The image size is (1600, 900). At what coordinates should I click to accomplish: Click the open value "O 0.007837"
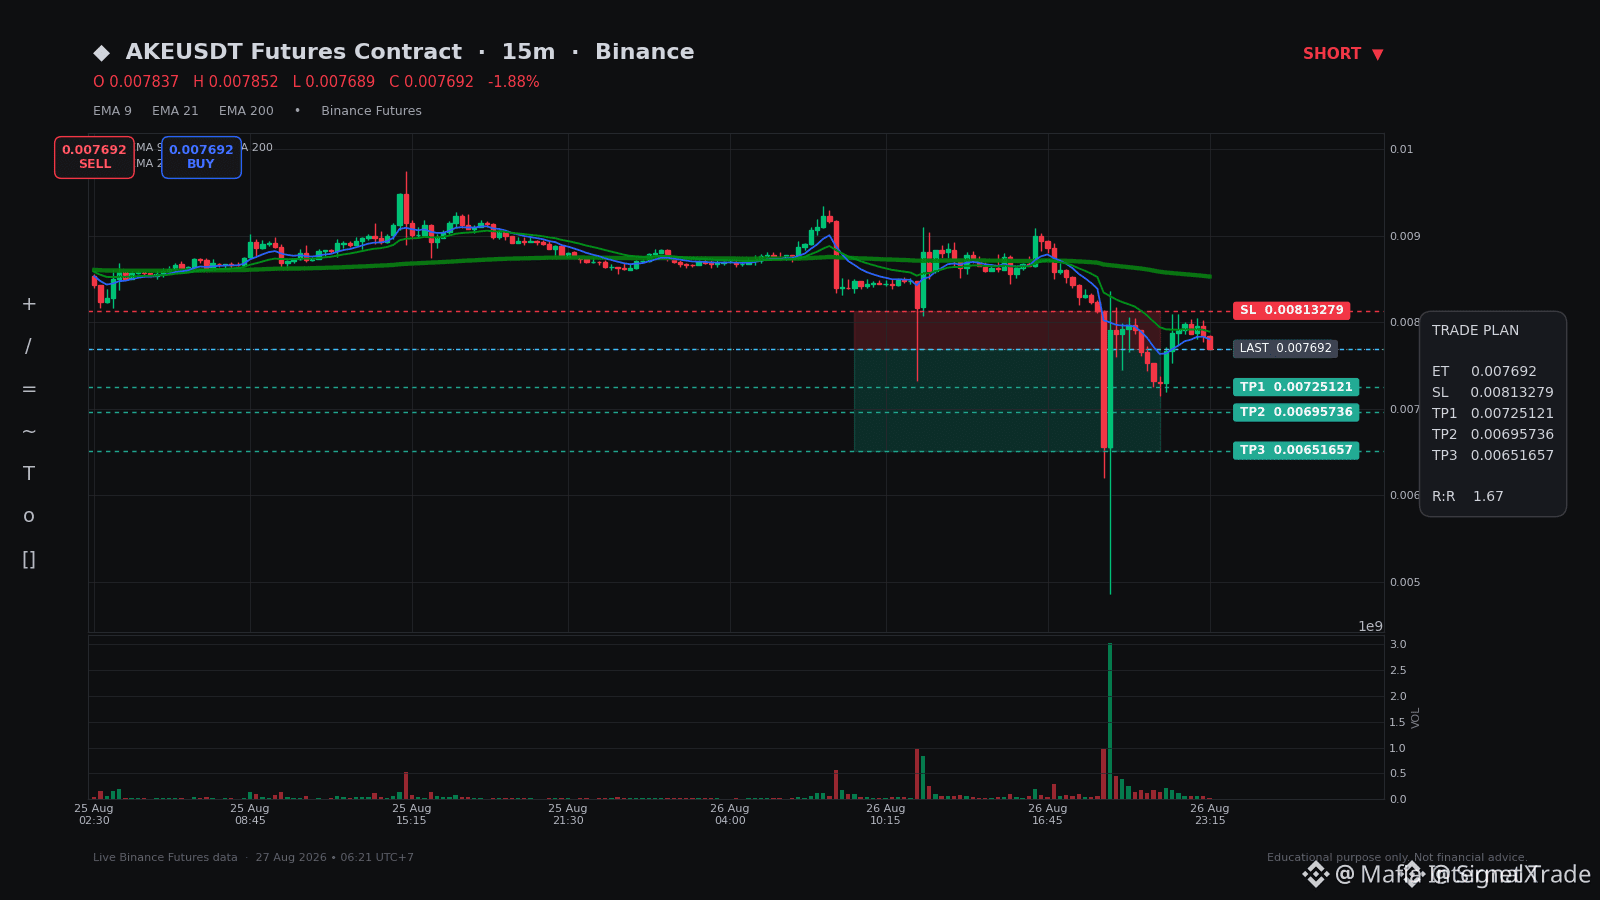click(x=136, y=82)
